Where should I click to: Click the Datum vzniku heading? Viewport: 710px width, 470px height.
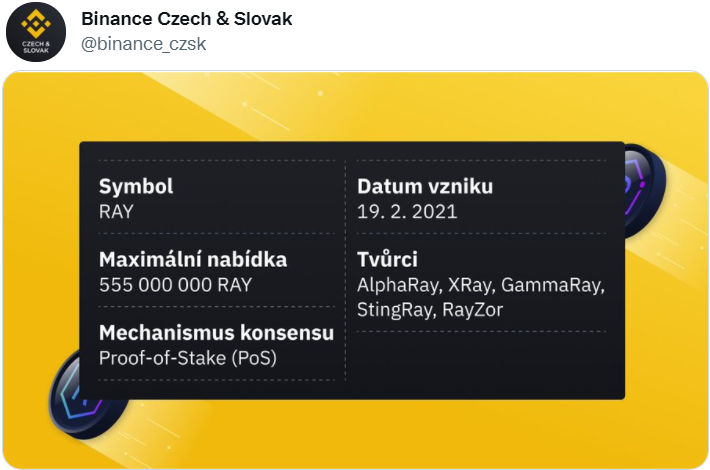pyautogui.click(x=425, y=186)
